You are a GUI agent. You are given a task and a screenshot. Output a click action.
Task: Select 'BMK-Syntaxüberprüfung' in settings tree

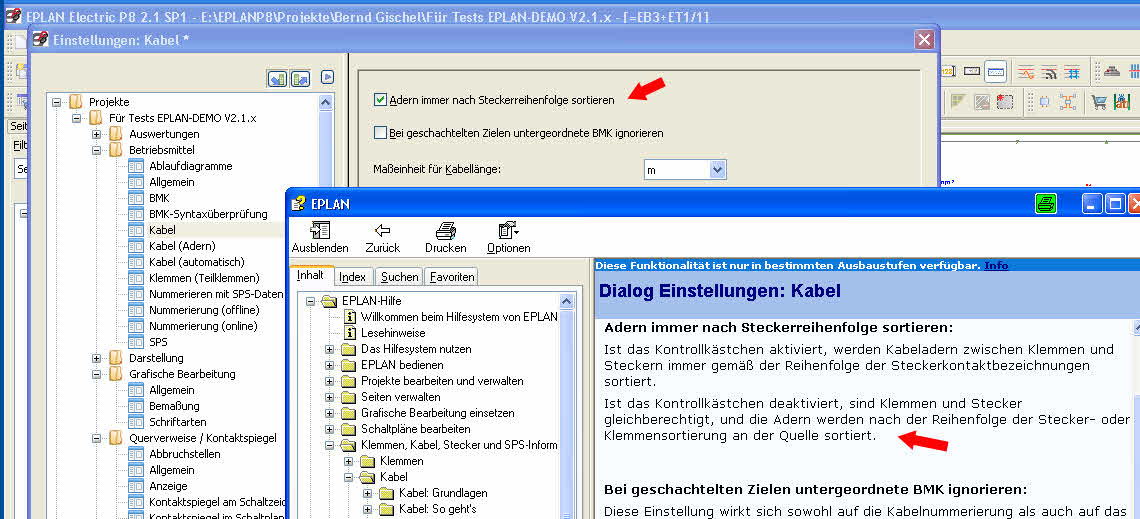pyautogui.click(x=208, y=214)
